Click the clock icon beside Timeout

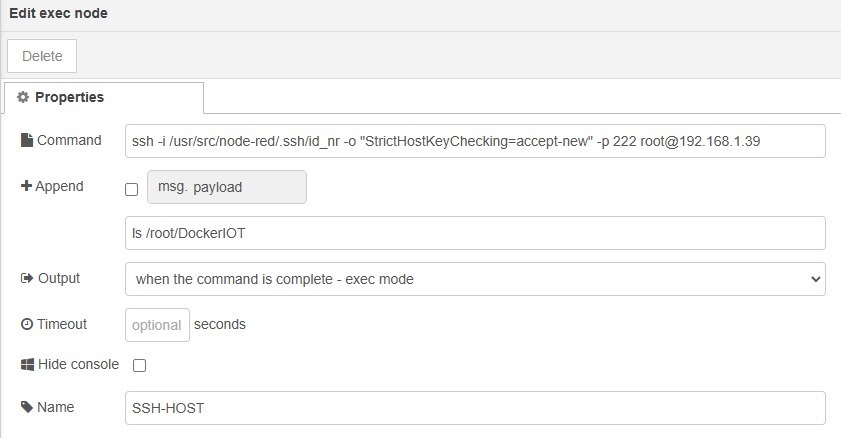[27, 325]
